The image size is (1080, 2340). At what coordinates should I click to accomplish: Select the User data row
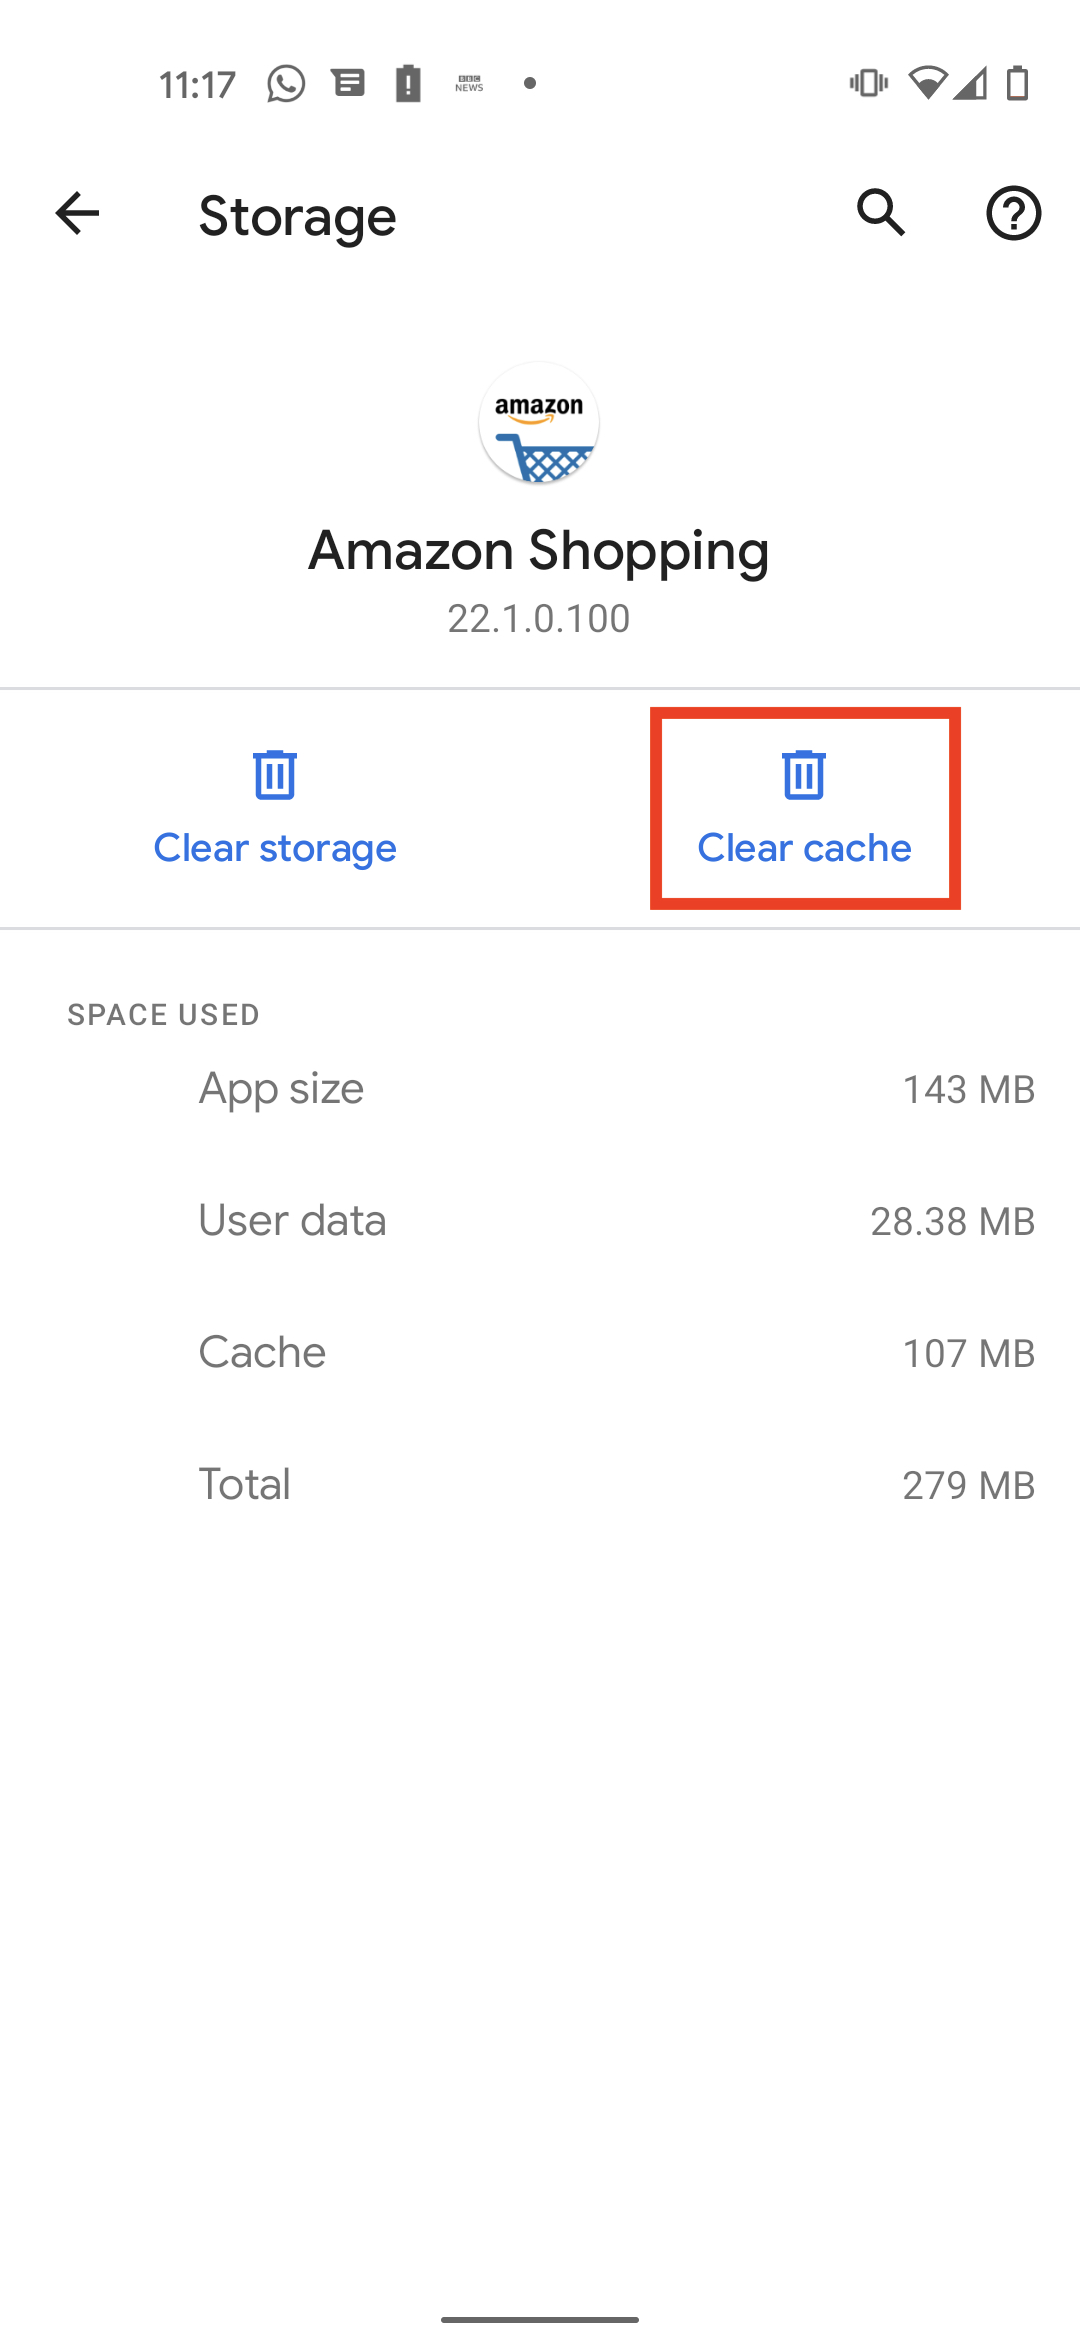point(540,1221)
